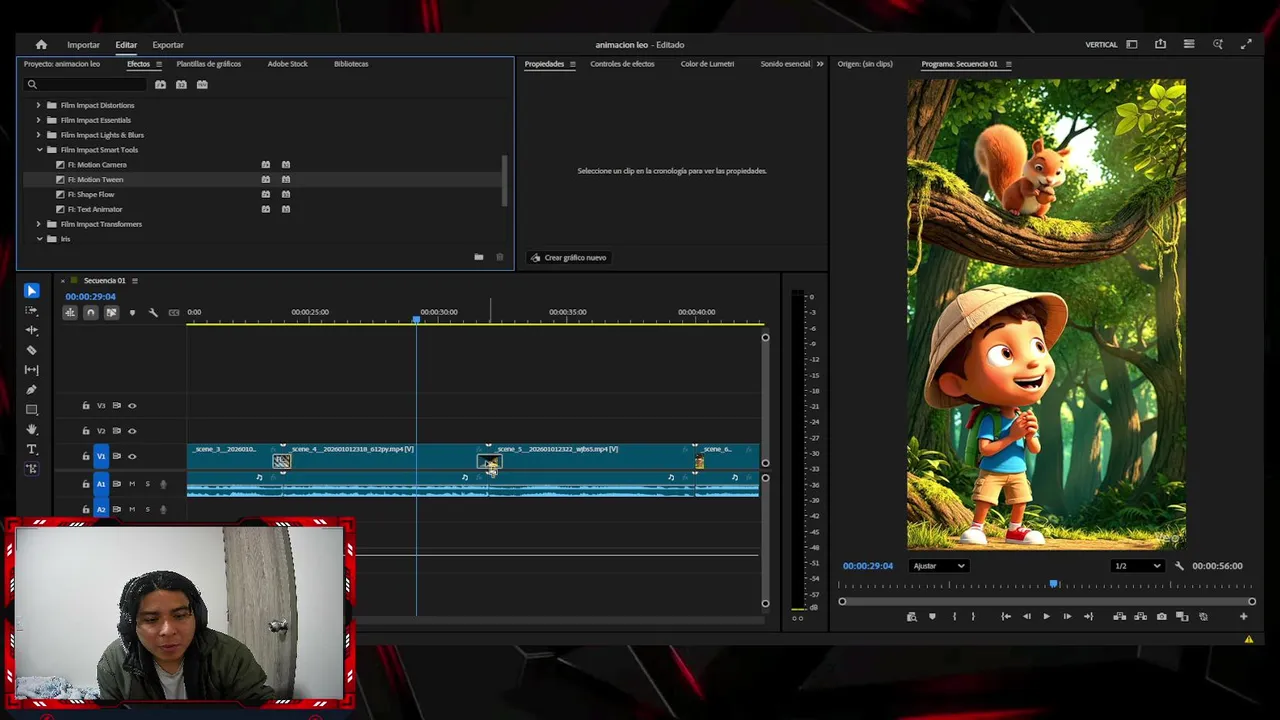1280x720 pixels.
Task: Hide track V3 with eye icon
Action: (132, 406)
